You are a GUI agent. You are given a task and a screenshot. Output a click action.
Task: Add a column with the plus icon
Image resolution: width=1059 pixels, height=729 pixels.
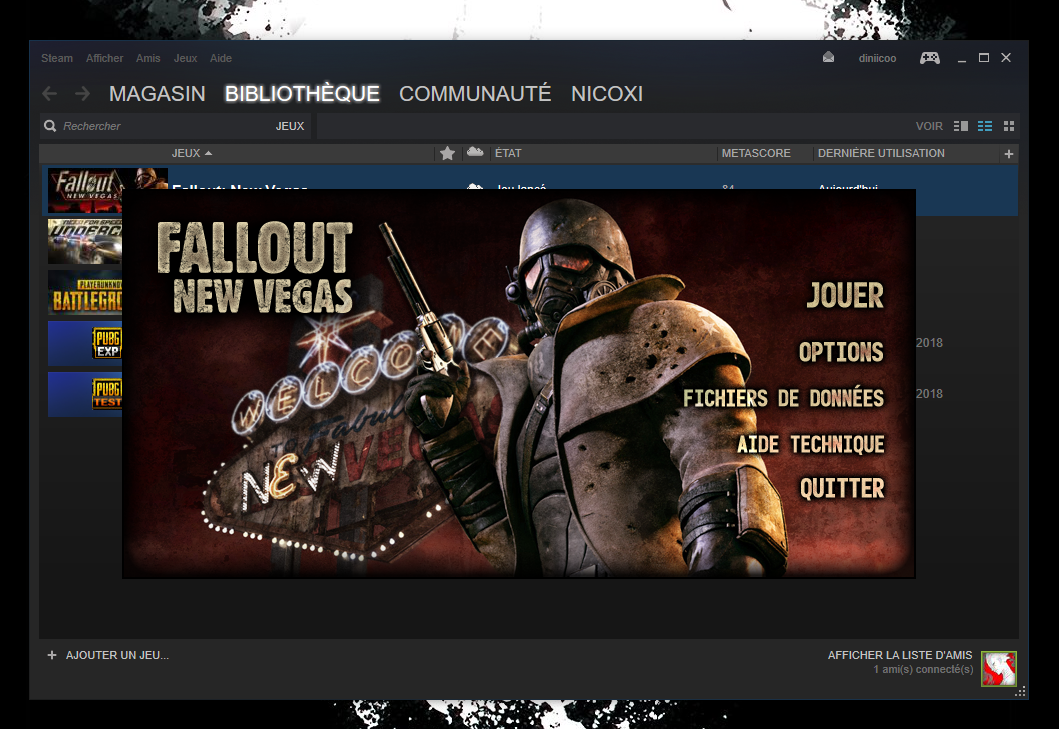point(1008,154)
